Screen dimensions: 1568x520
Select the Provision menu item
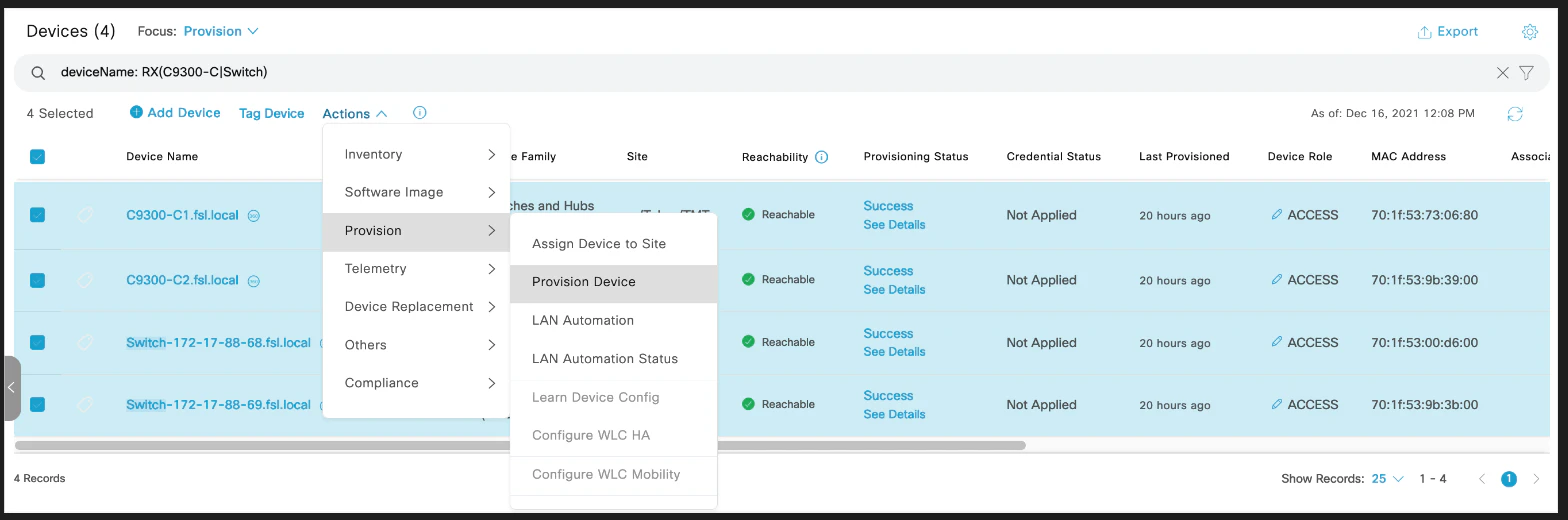pyautogui.click(x=416, y=231)
